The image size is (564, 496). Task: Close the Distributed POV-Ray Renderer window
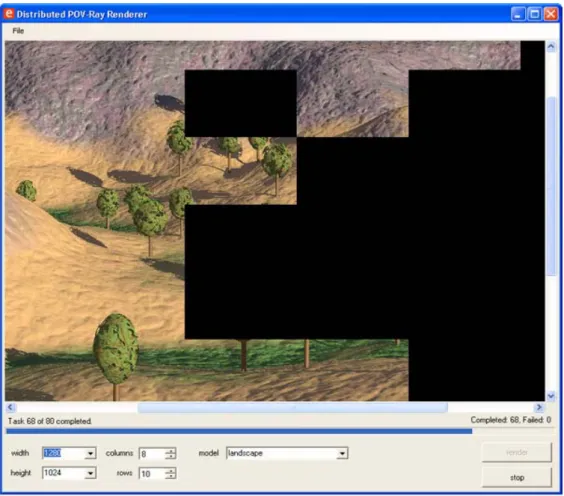point(551,14)
